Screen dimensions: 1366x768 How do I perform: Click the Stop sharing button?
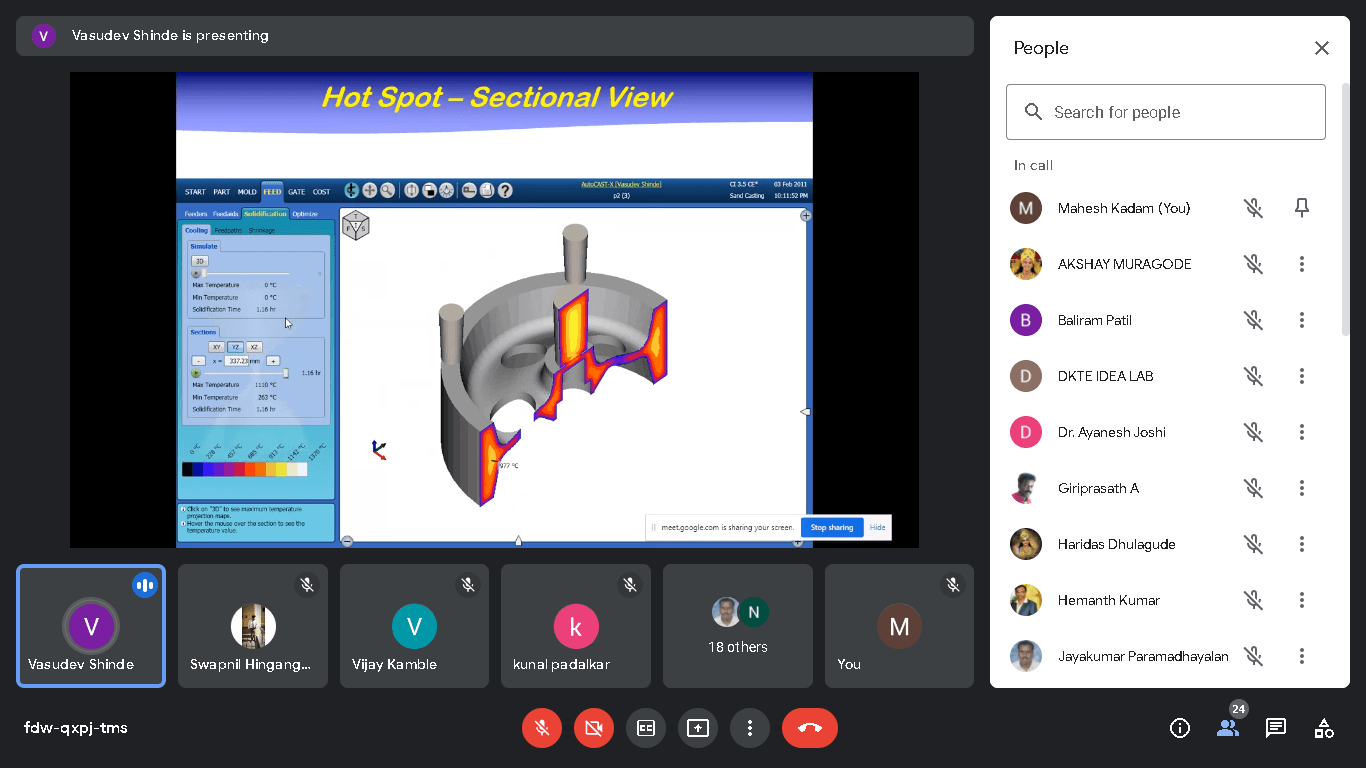[x=832, y=527]
